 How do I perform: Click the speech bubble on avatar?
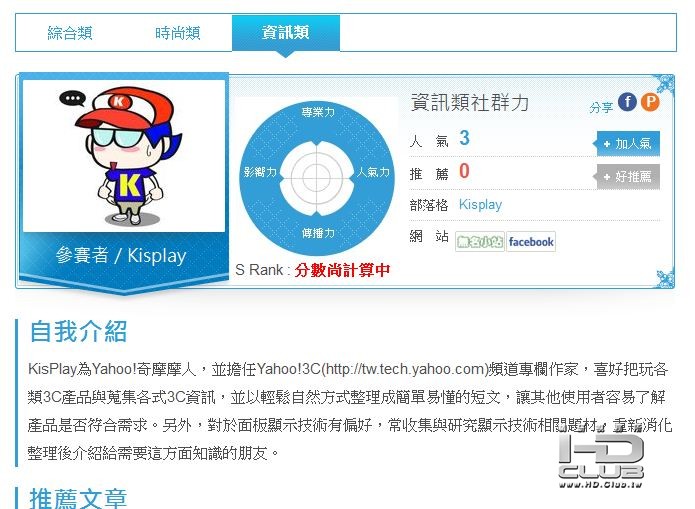pos(72,98)
